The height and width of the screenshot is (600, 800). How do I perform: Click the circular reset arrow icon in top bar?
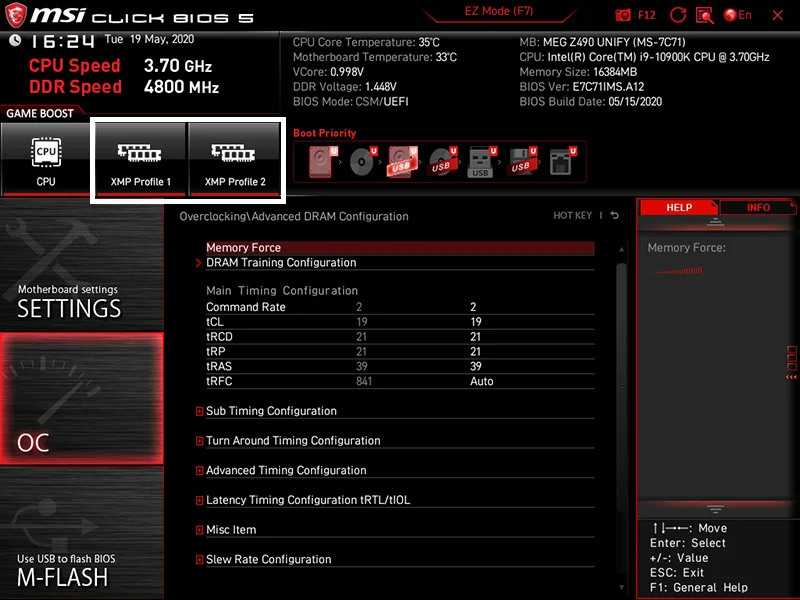coord(678,15)
